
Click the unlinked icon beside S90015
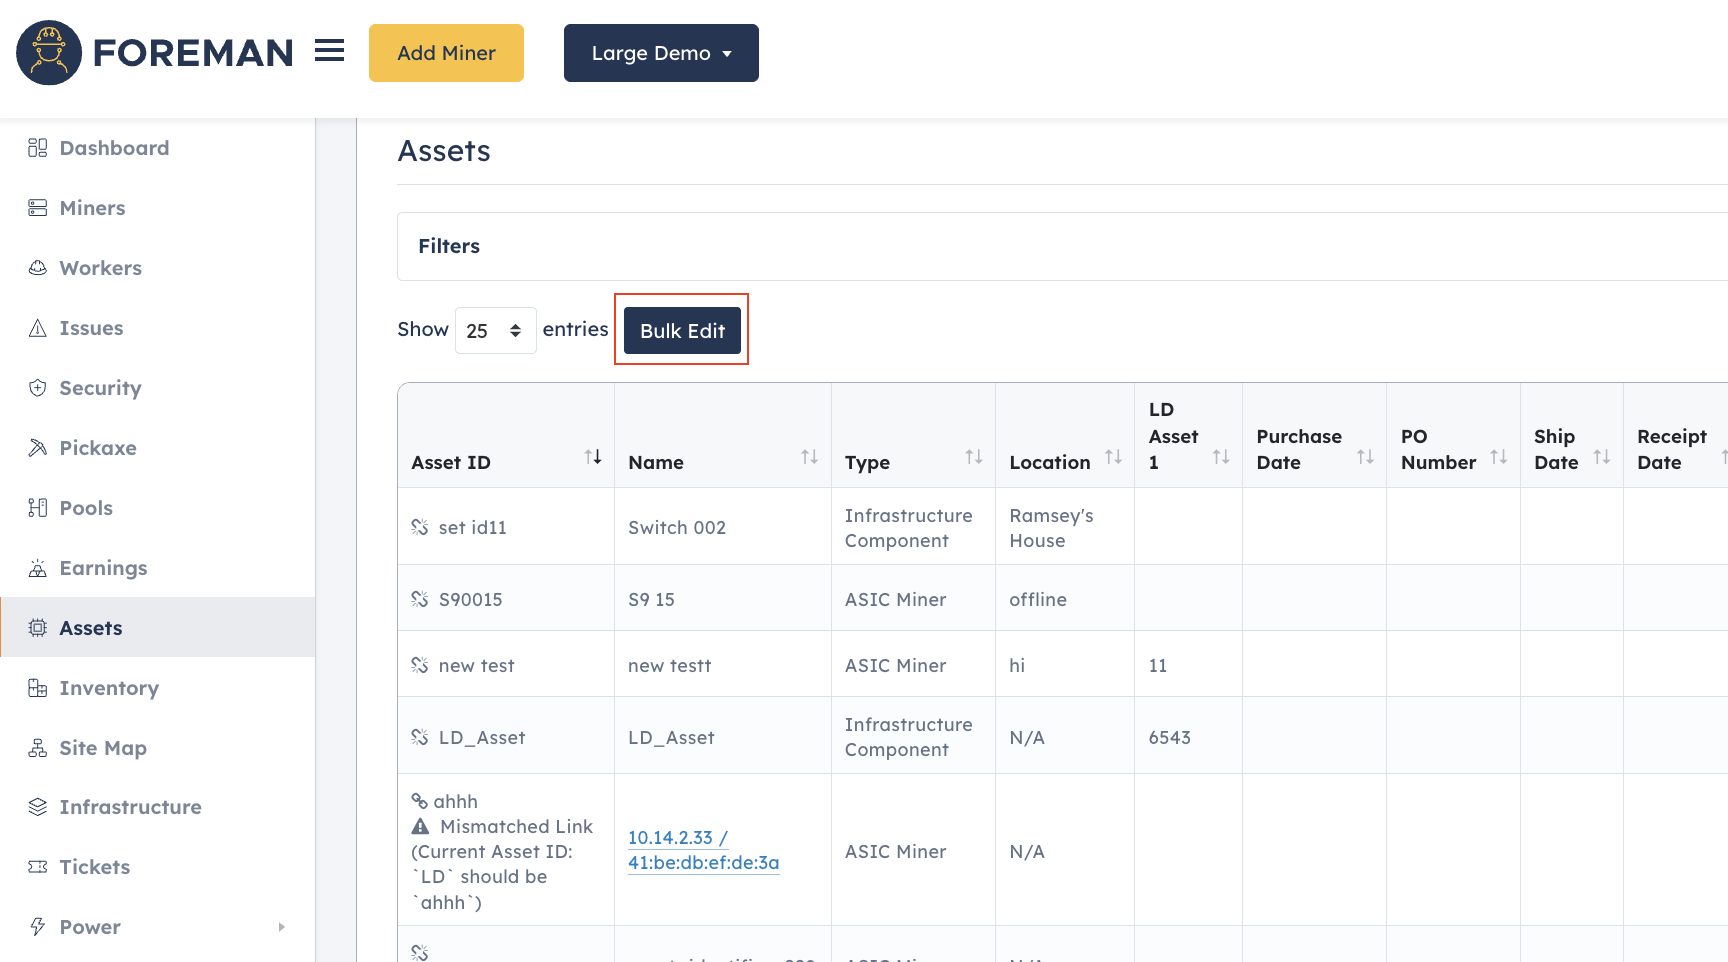pyautogui.click(x=420, y=599)
